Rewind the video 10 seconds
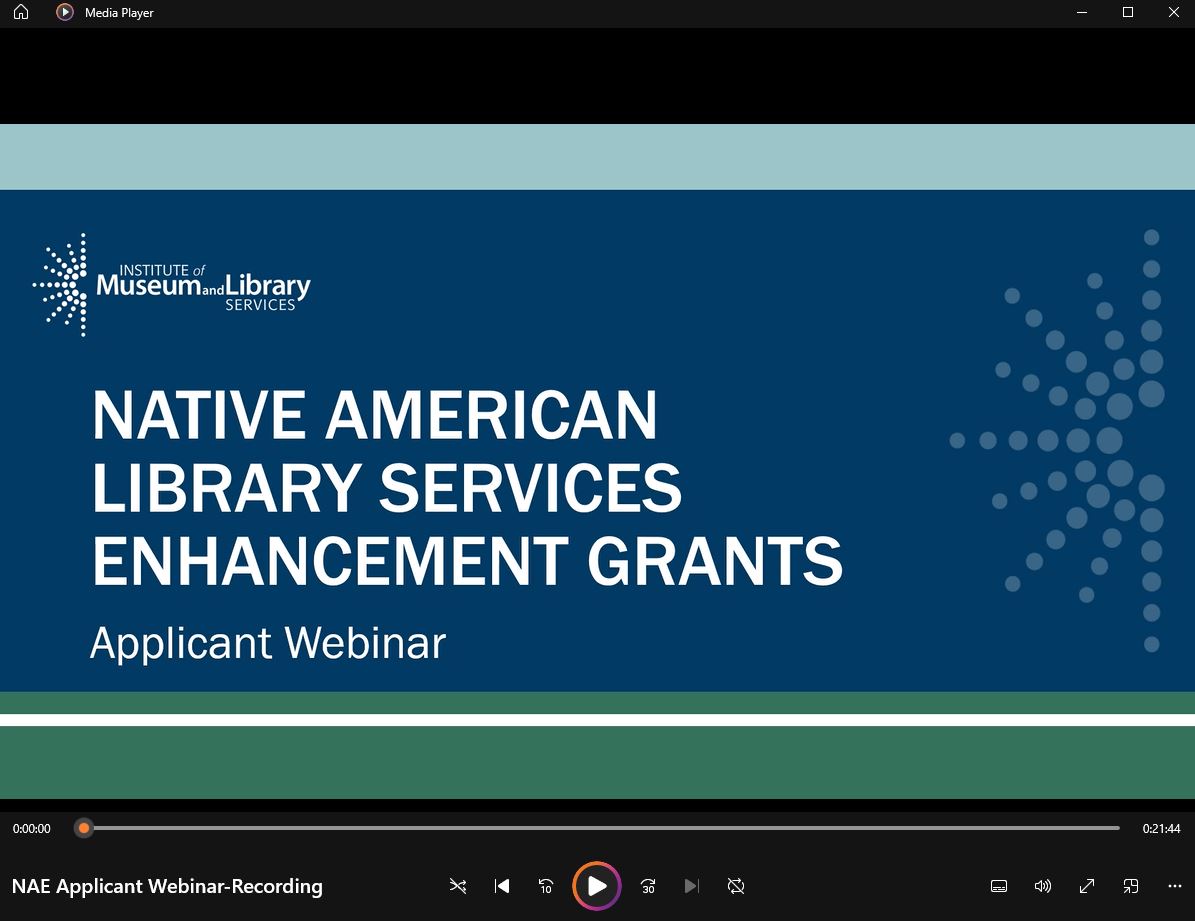1195x921 pixels. [546, 886]
